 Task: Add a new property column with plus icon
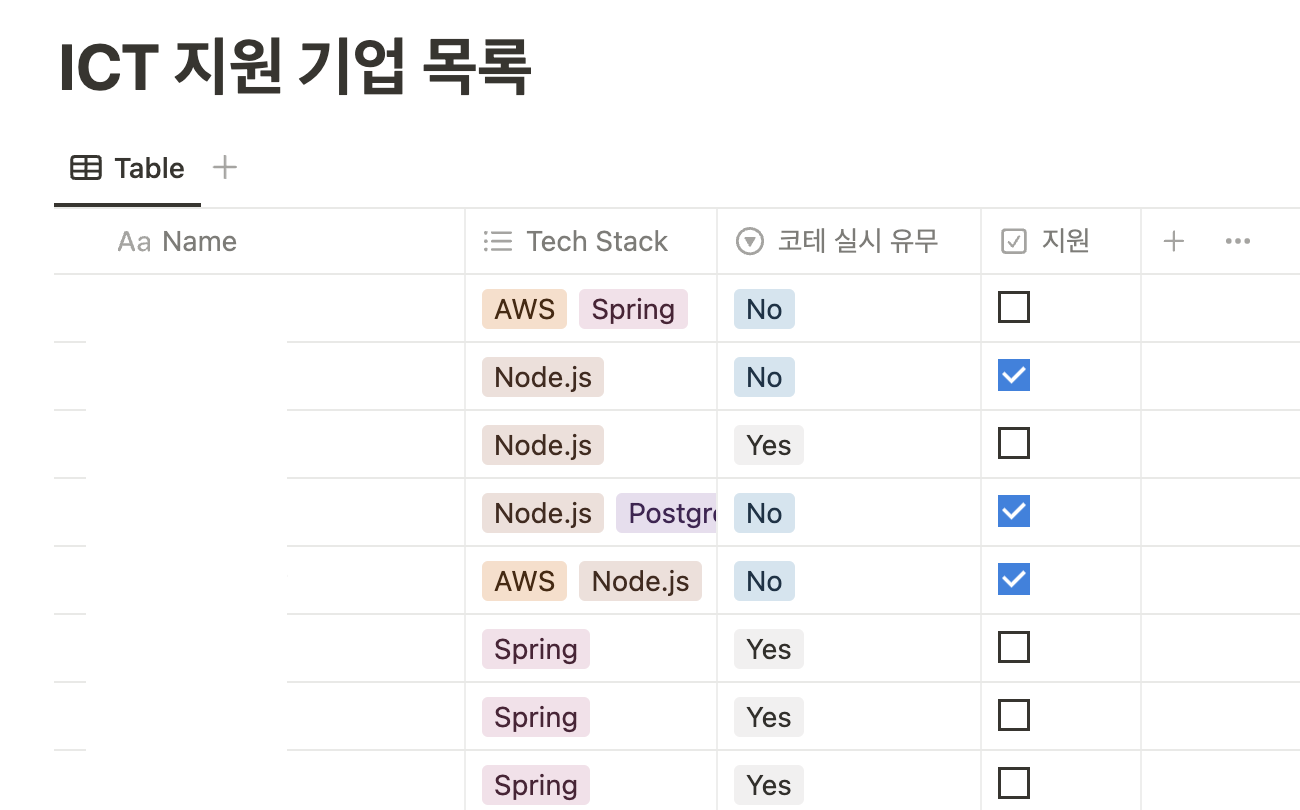point(1174,241)
